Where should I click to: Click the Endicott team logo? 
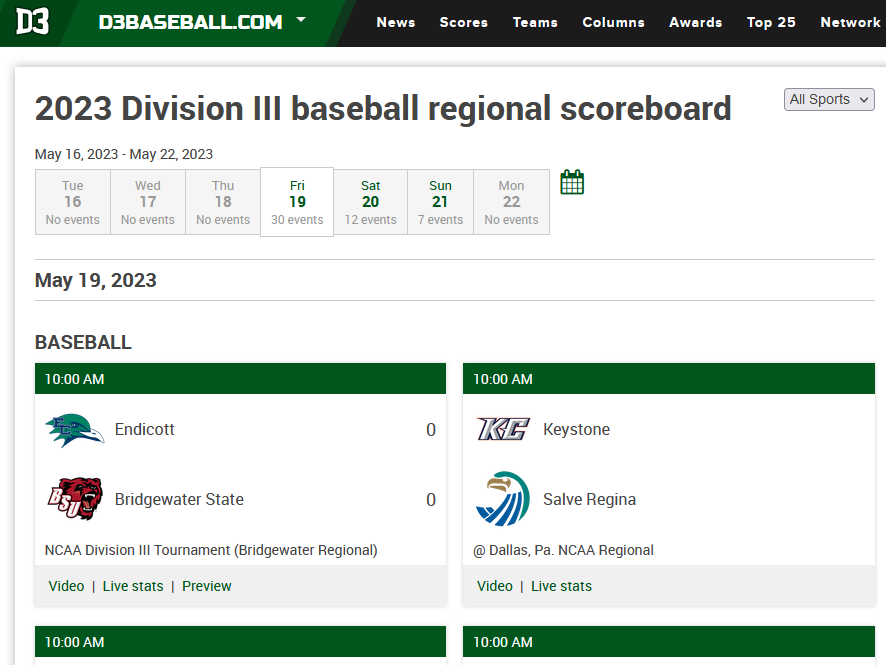(x=75, y=430)
